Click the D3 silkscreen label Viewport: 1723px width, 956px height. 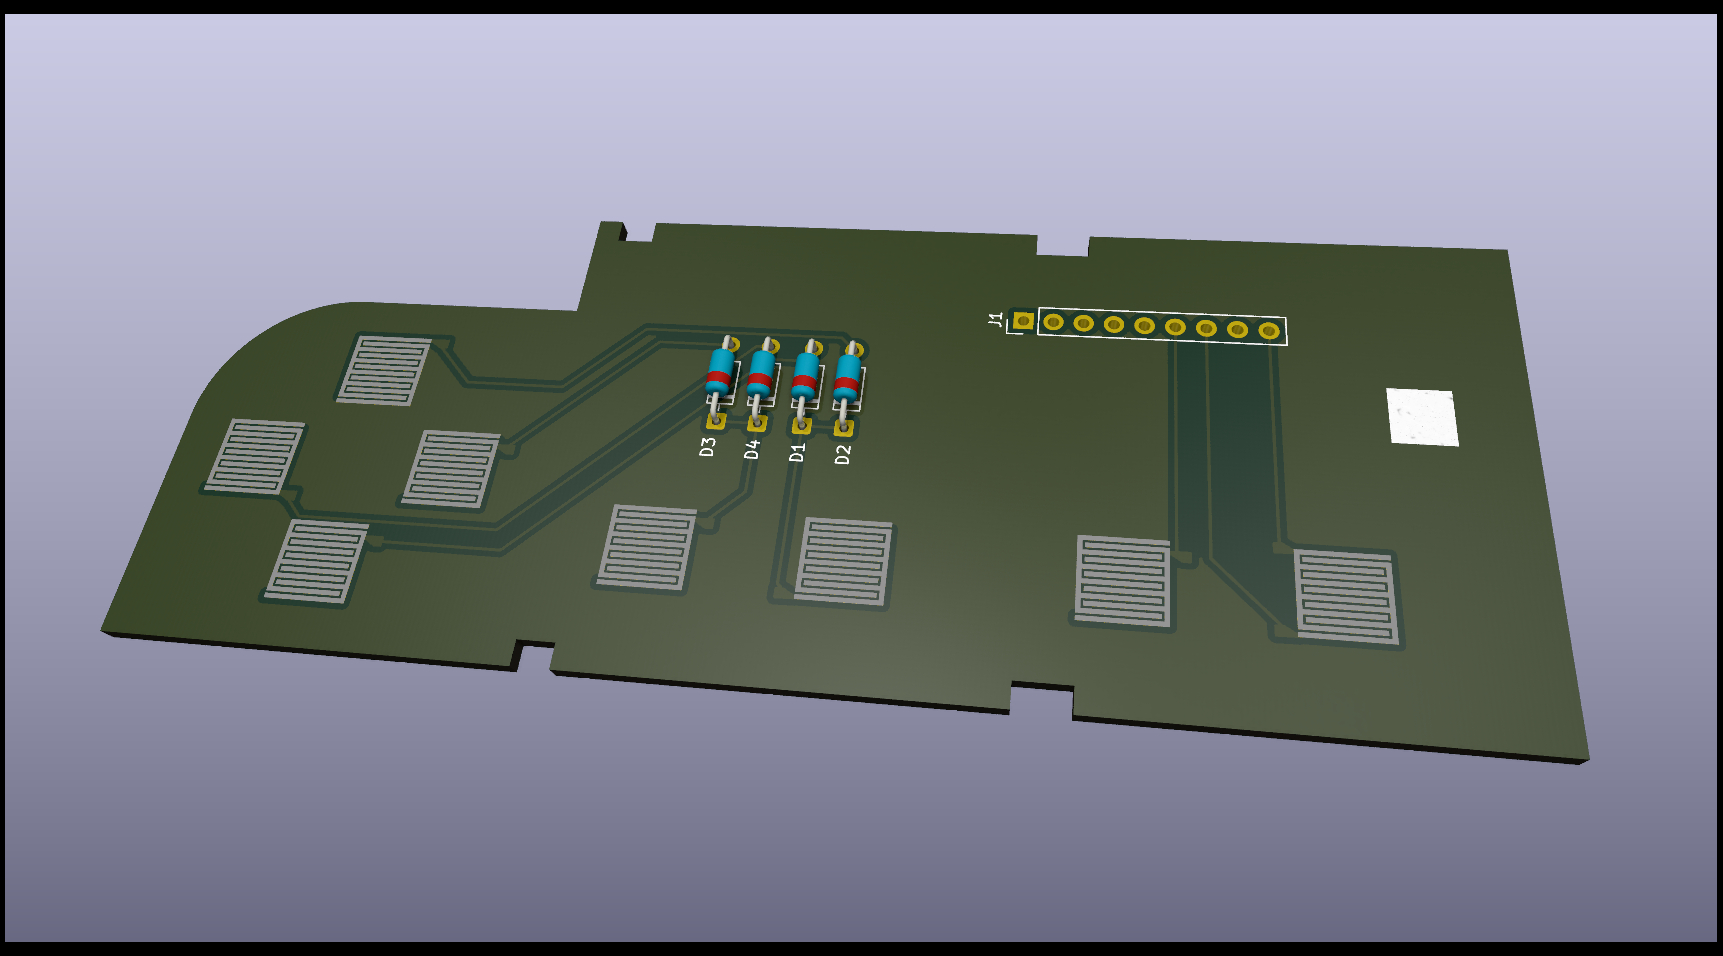(708, 447)
